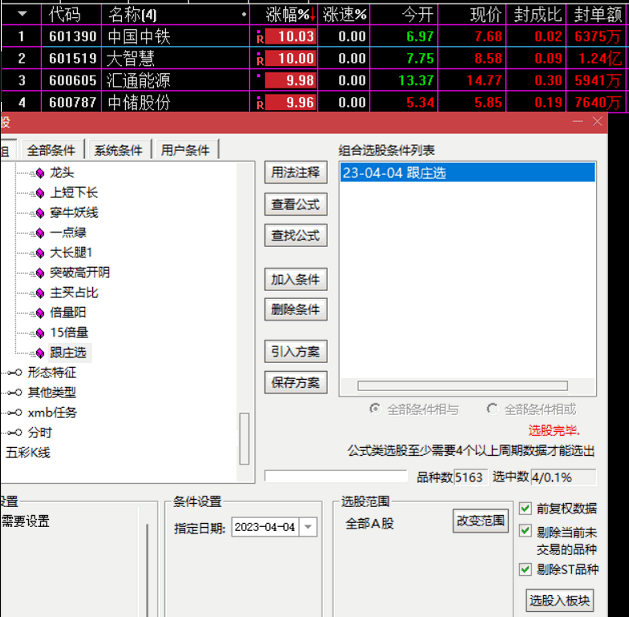Expand the 其他类型 tree category
The height and width of the screenshot is (617, 629).
14,393
